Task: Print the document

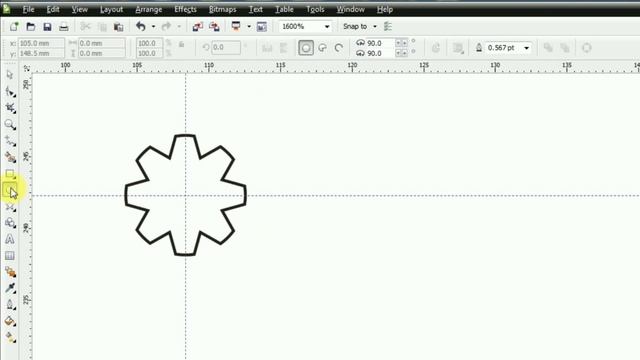Action: [64, 27]
